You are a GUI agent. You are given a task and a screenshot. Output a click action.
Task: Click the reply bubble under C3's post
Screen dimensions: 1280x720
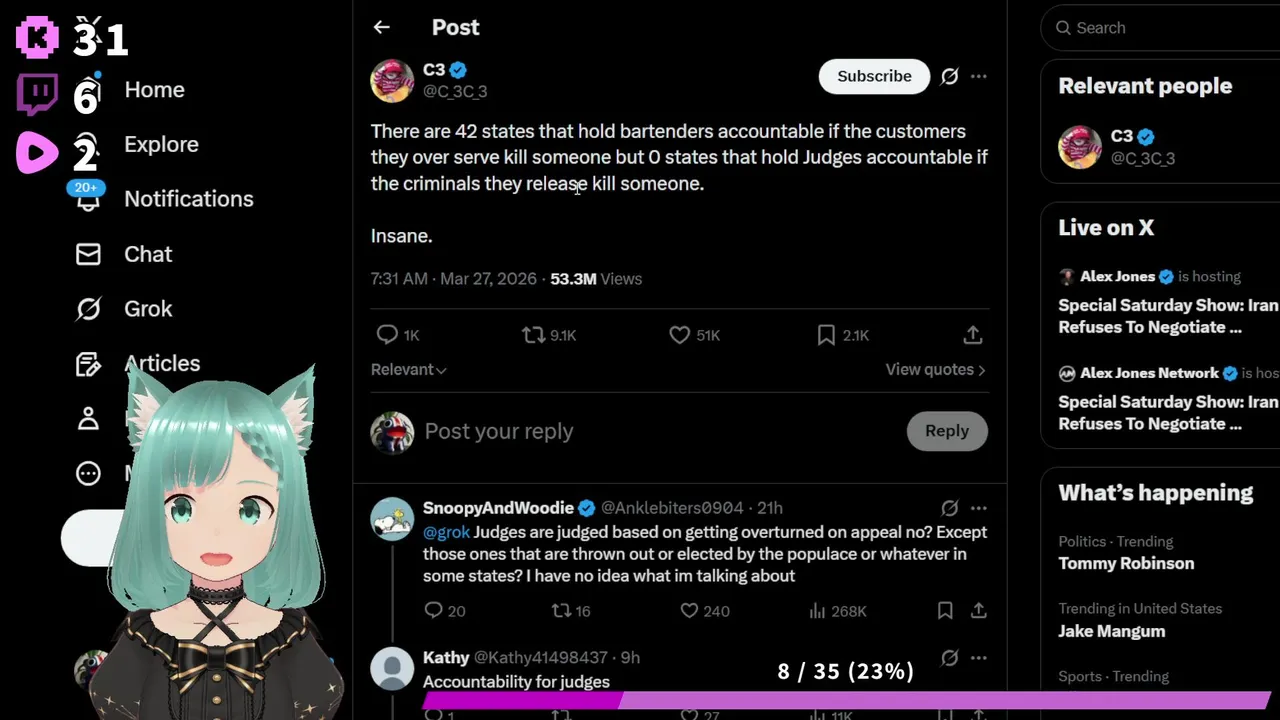(387, 335)
